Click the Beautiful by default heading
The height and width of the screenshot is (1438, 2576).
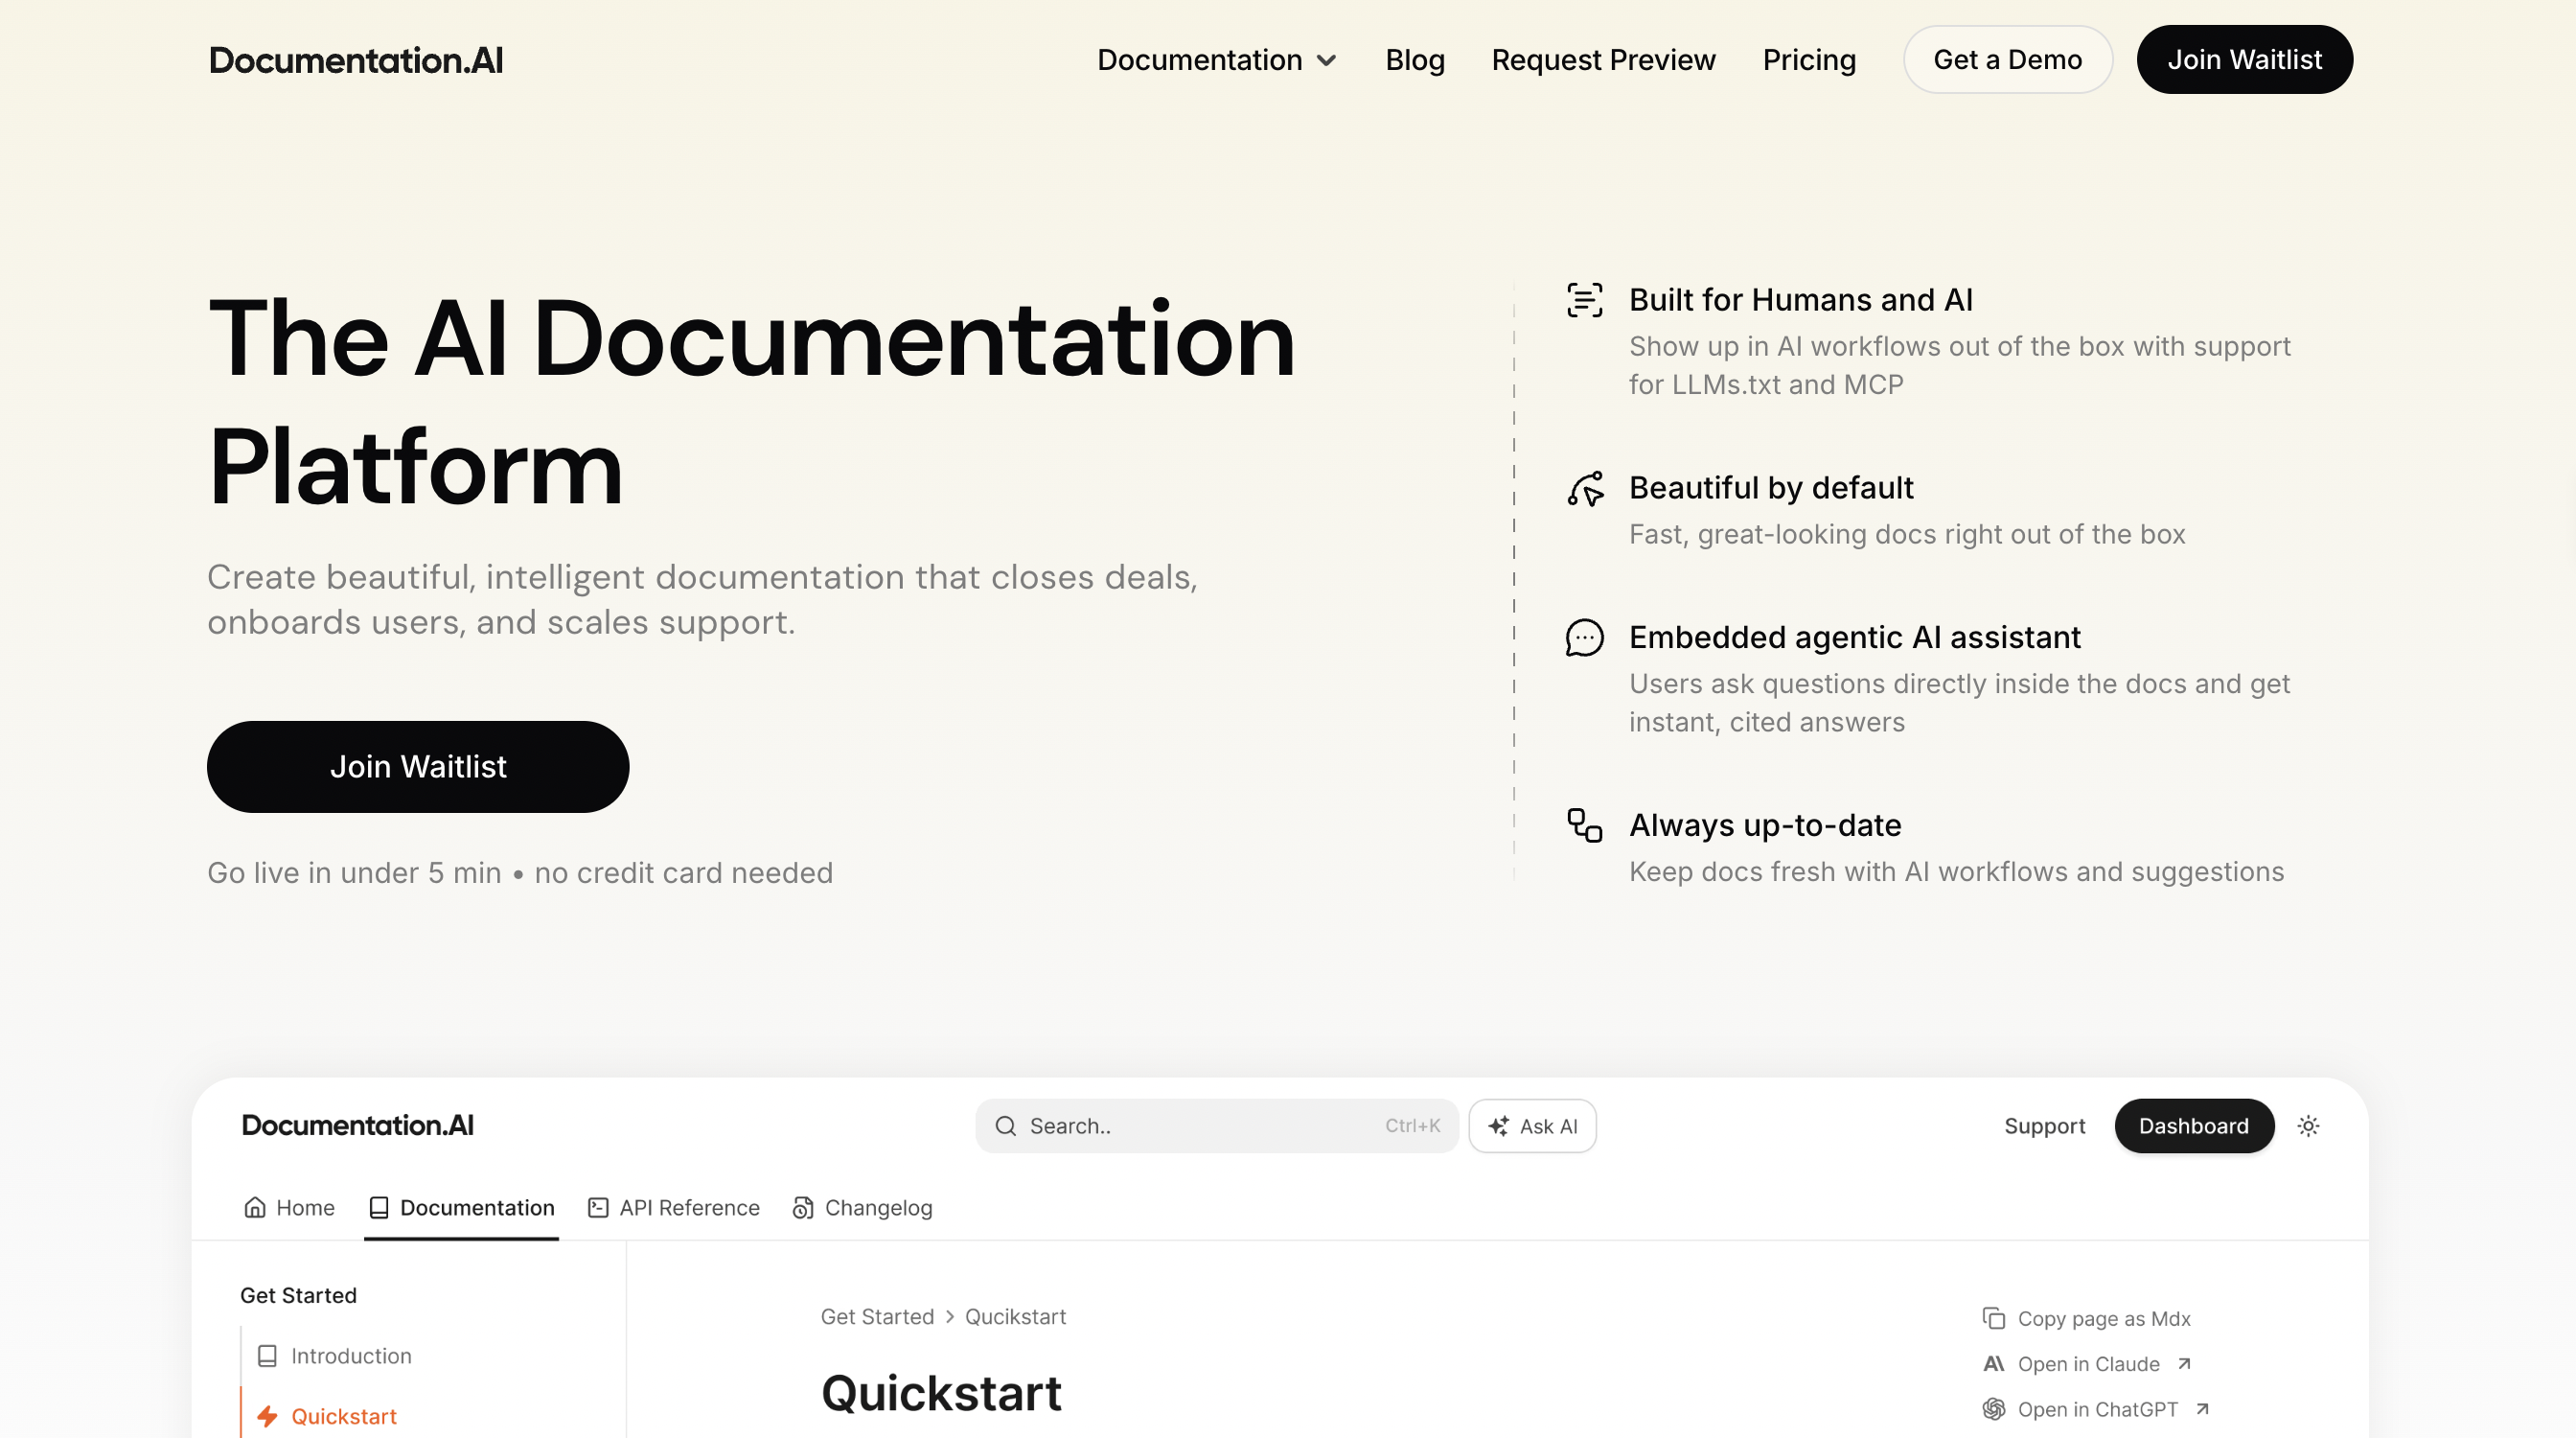1771,488
